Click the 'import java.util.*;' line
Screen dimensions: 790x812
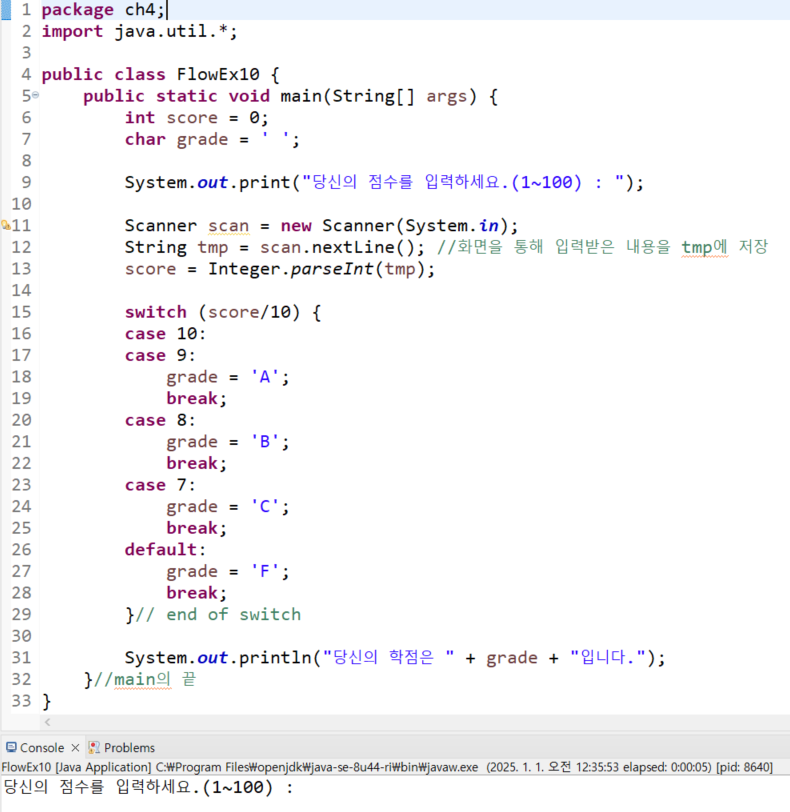point(139,32)
